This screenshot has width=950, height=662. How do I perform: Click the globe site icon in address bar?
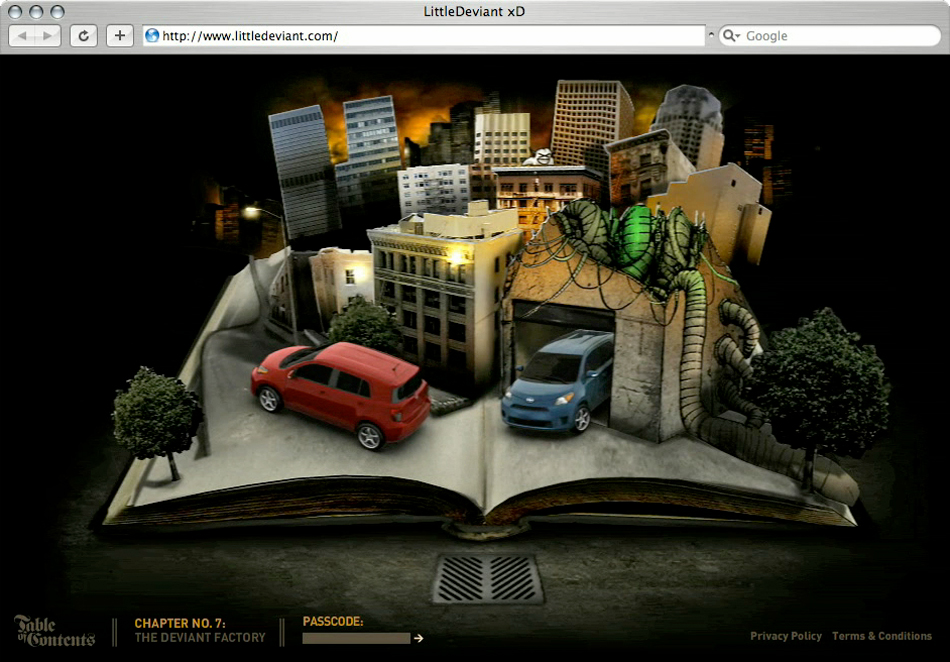pyautogui.click(x=153, y=36)
